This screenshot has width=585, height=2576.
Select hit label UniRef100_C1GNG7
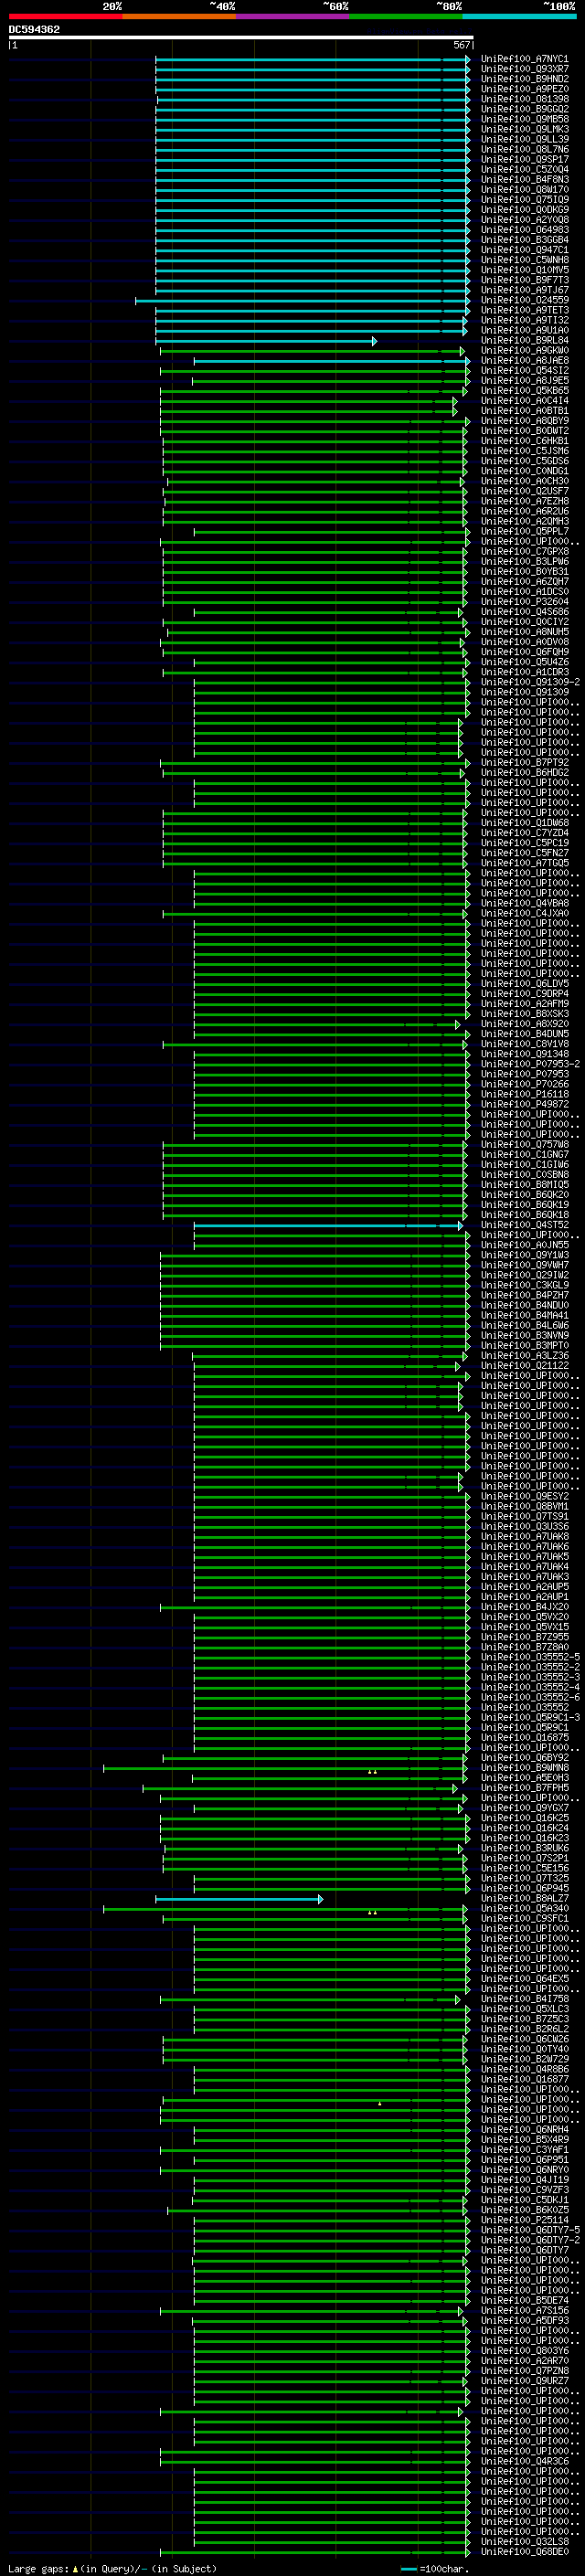[524, 1155]
